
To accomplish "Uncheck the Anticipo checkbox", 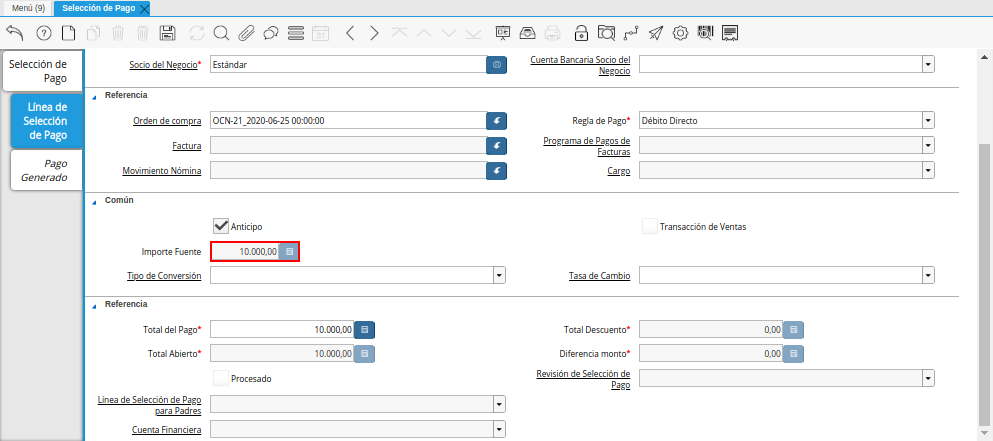I will coord(221,226).
